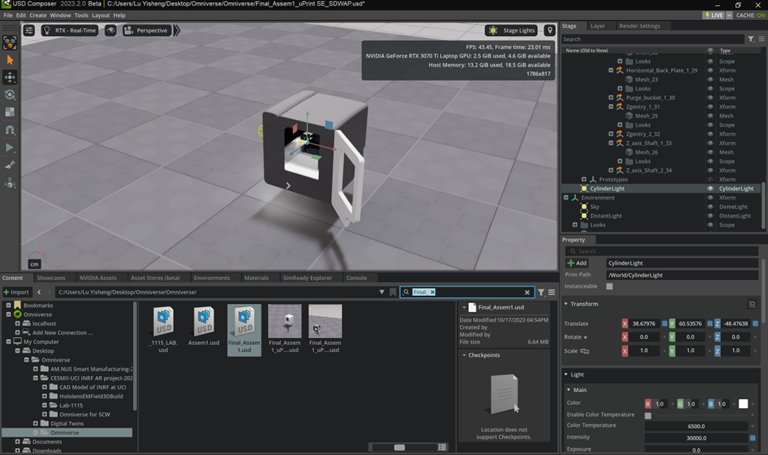768x455 pixels.
Task: Select the arrow selection tool in left toolbar
Action: (10, 60)
